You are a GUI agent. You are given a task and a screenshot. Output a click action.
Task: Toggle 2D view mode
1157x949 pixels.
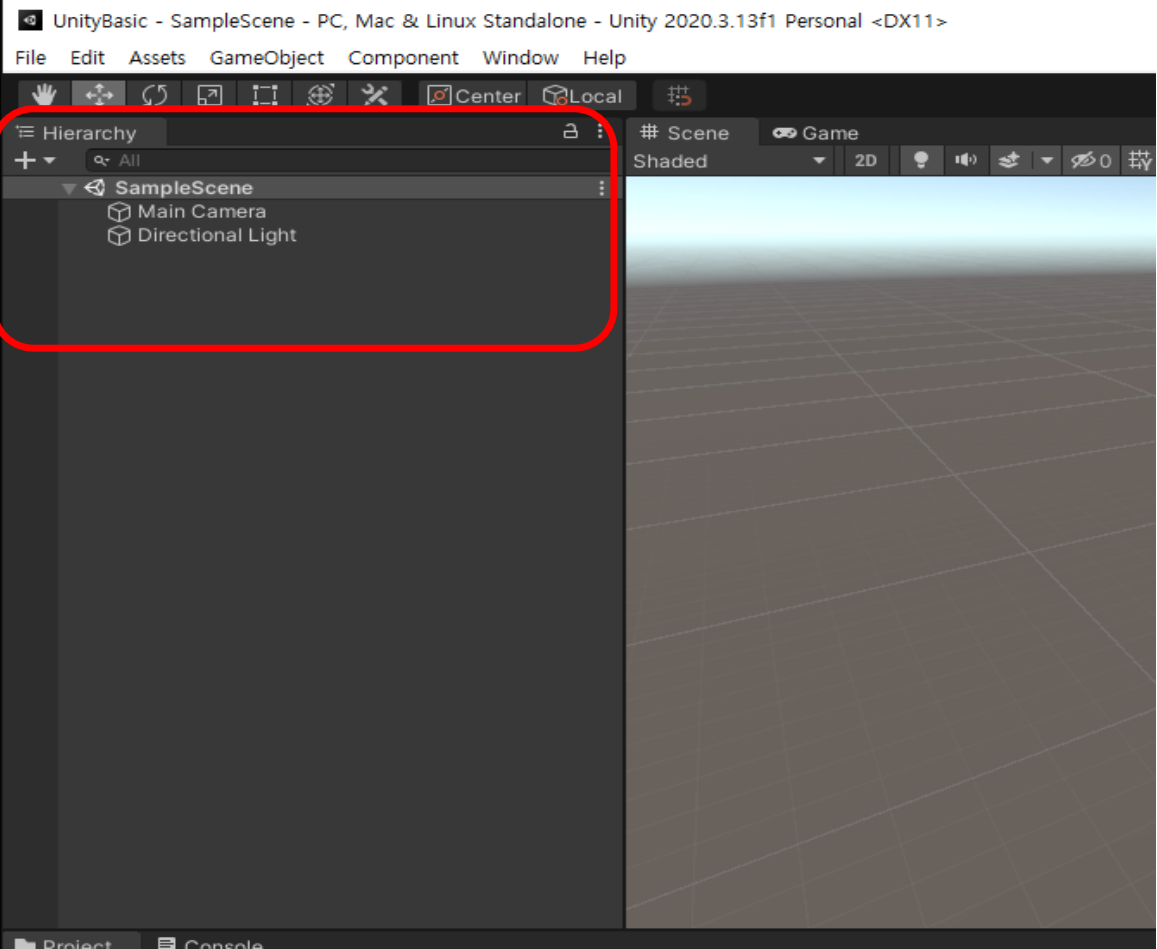866,161
